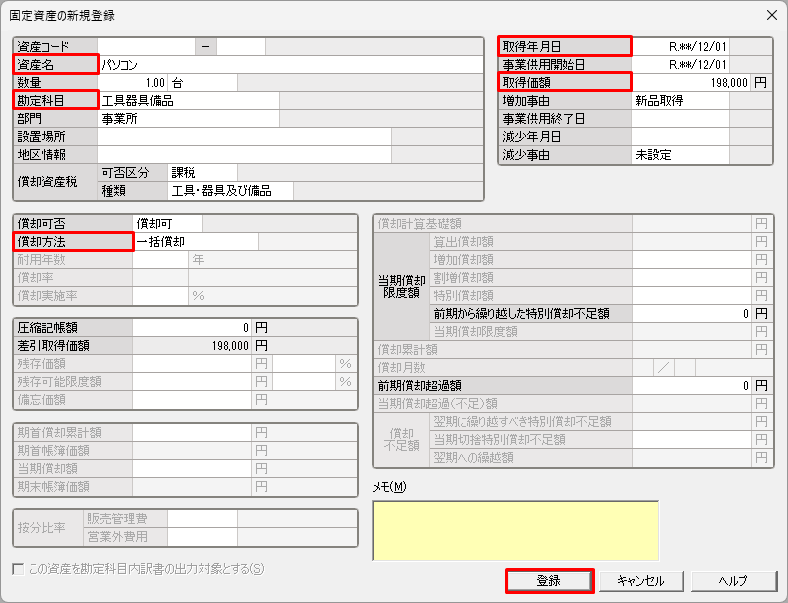Click the 取得年月日 date field

tap(681, 46)
